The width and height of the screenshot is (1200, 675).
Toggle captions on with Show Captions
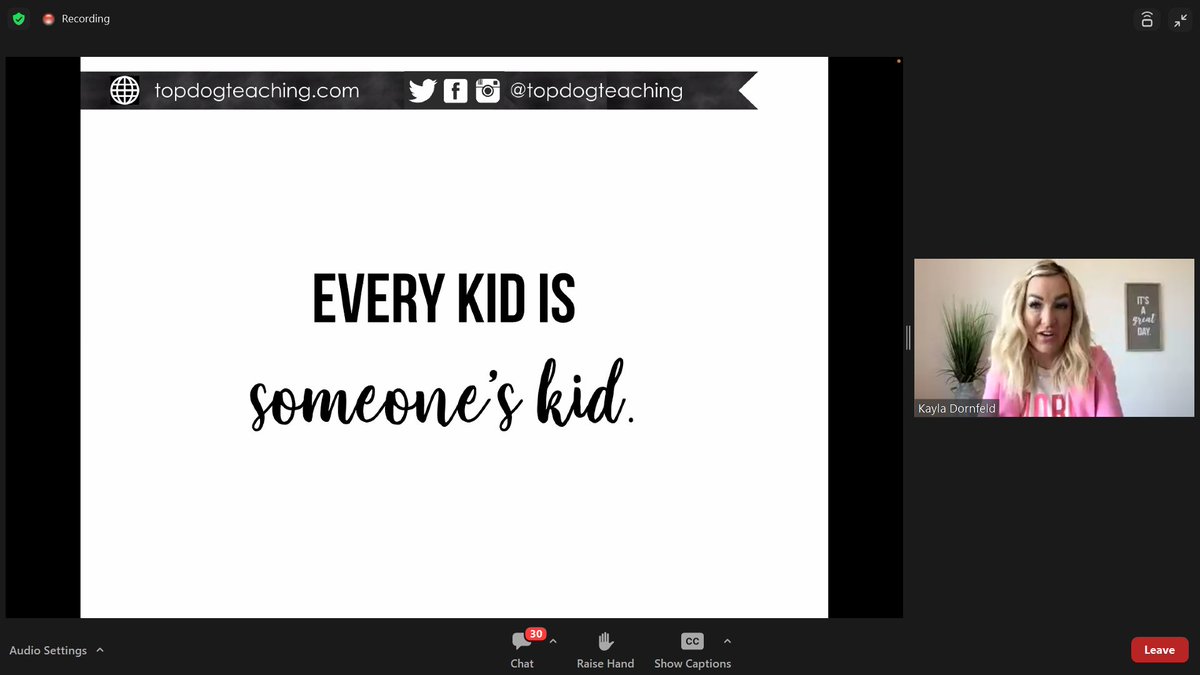pos(692,650)
